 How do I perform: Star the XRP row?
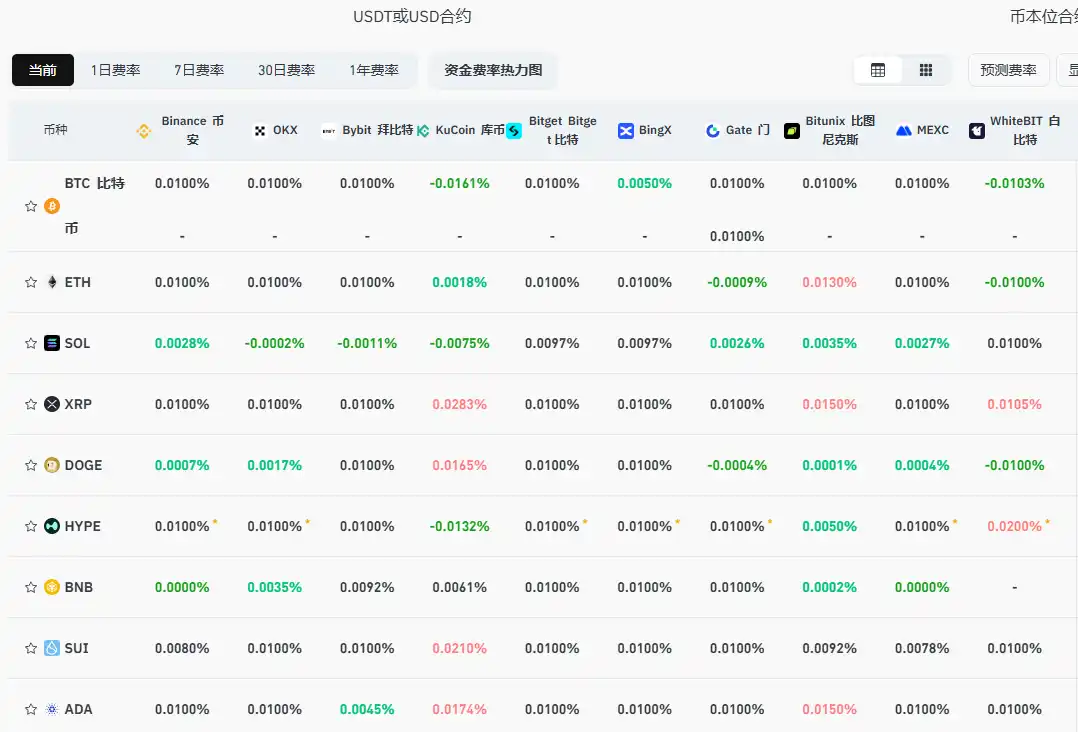tap(31, 404)
